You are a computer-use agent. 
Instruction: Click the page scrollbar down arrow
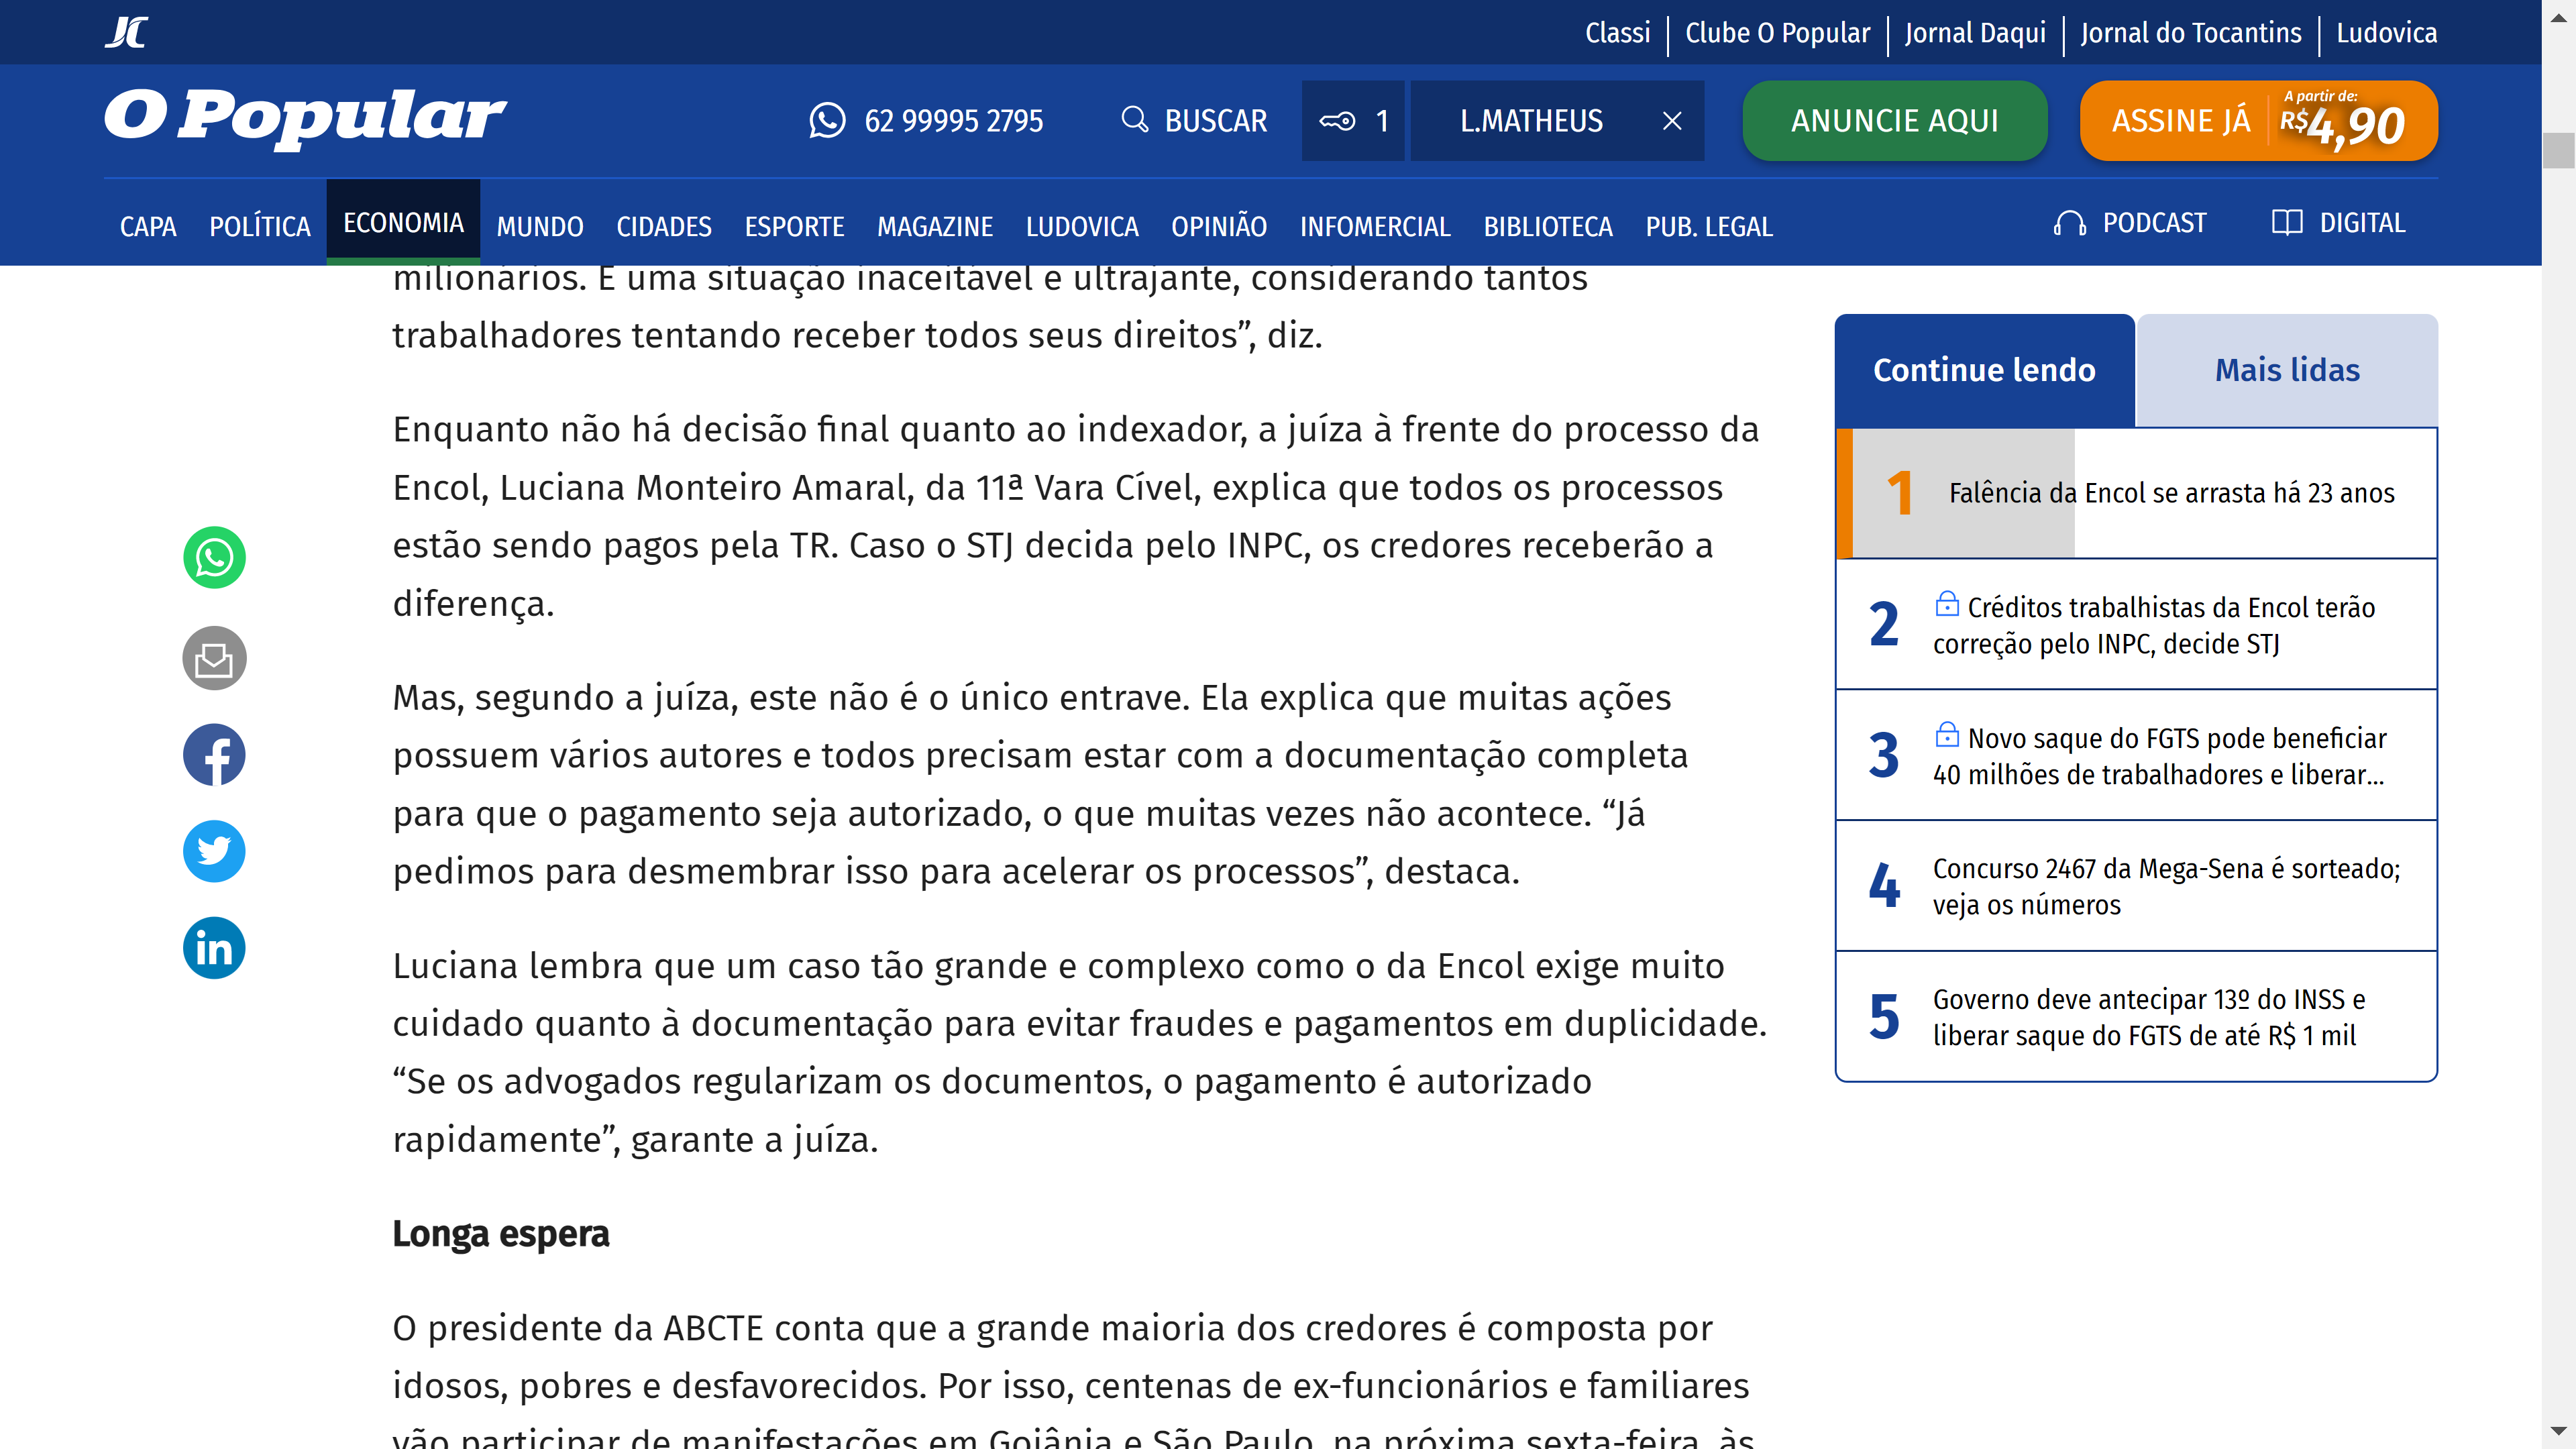tap(2558, 1431)
